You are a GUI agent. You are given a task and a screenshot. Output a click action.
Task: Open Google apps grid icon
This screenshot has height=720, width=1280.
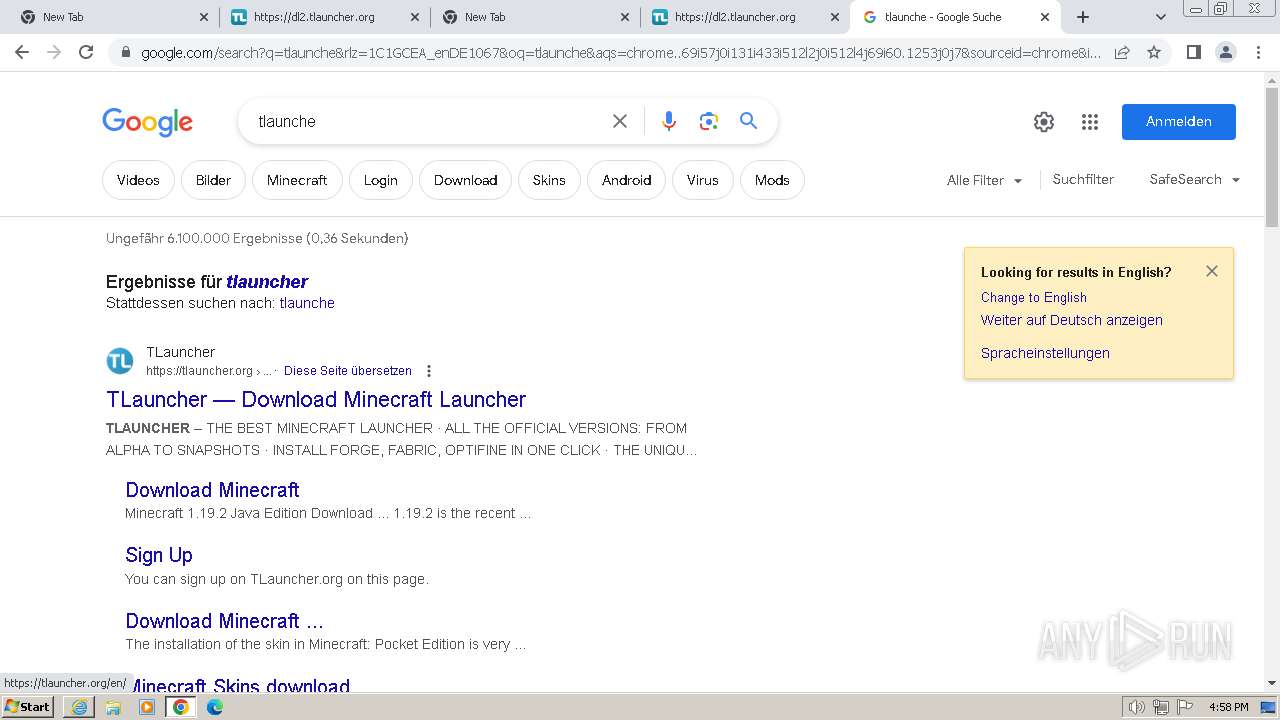tap(1090, 122)
